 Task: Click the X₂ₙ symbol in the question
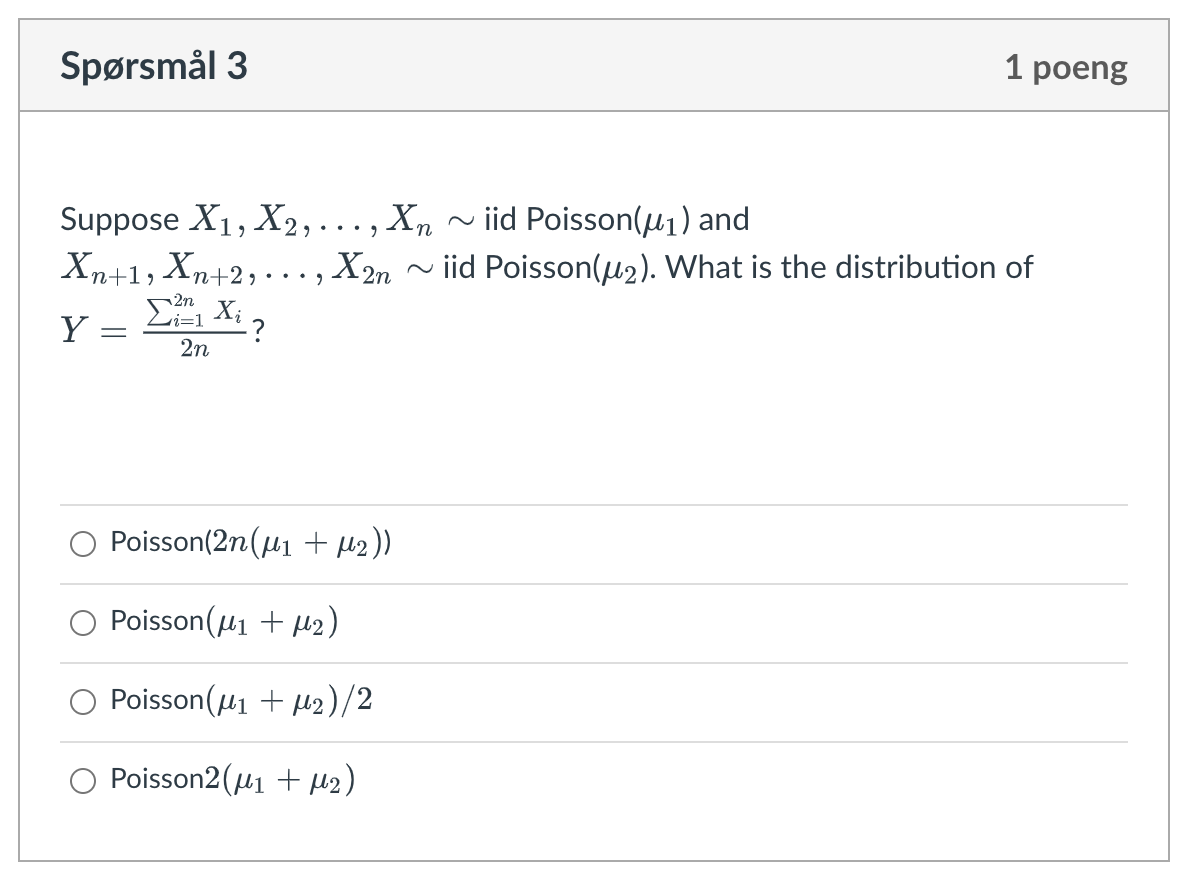[x=362, y=268]
